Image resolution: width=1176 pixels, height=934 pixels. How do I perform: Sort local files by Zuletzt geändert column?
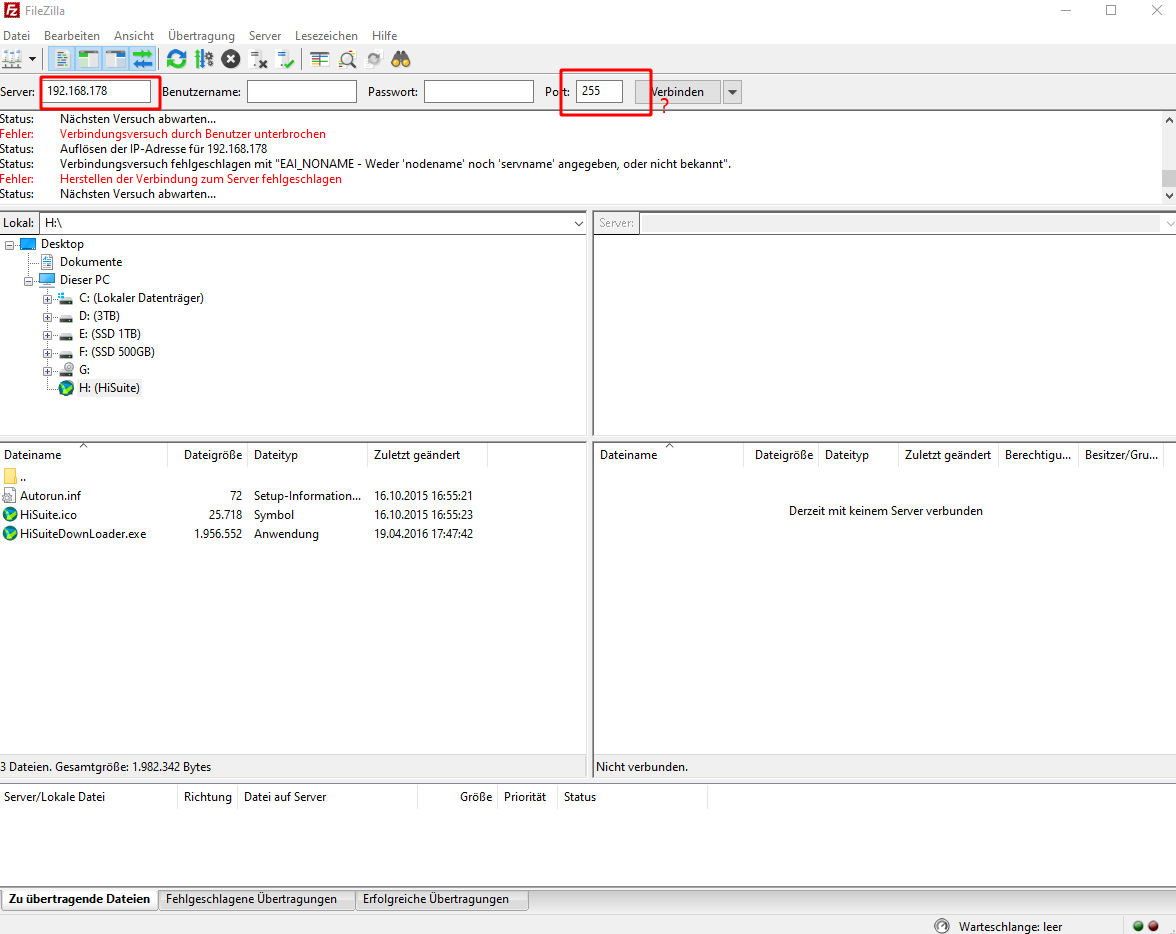(x=428, y=455)
